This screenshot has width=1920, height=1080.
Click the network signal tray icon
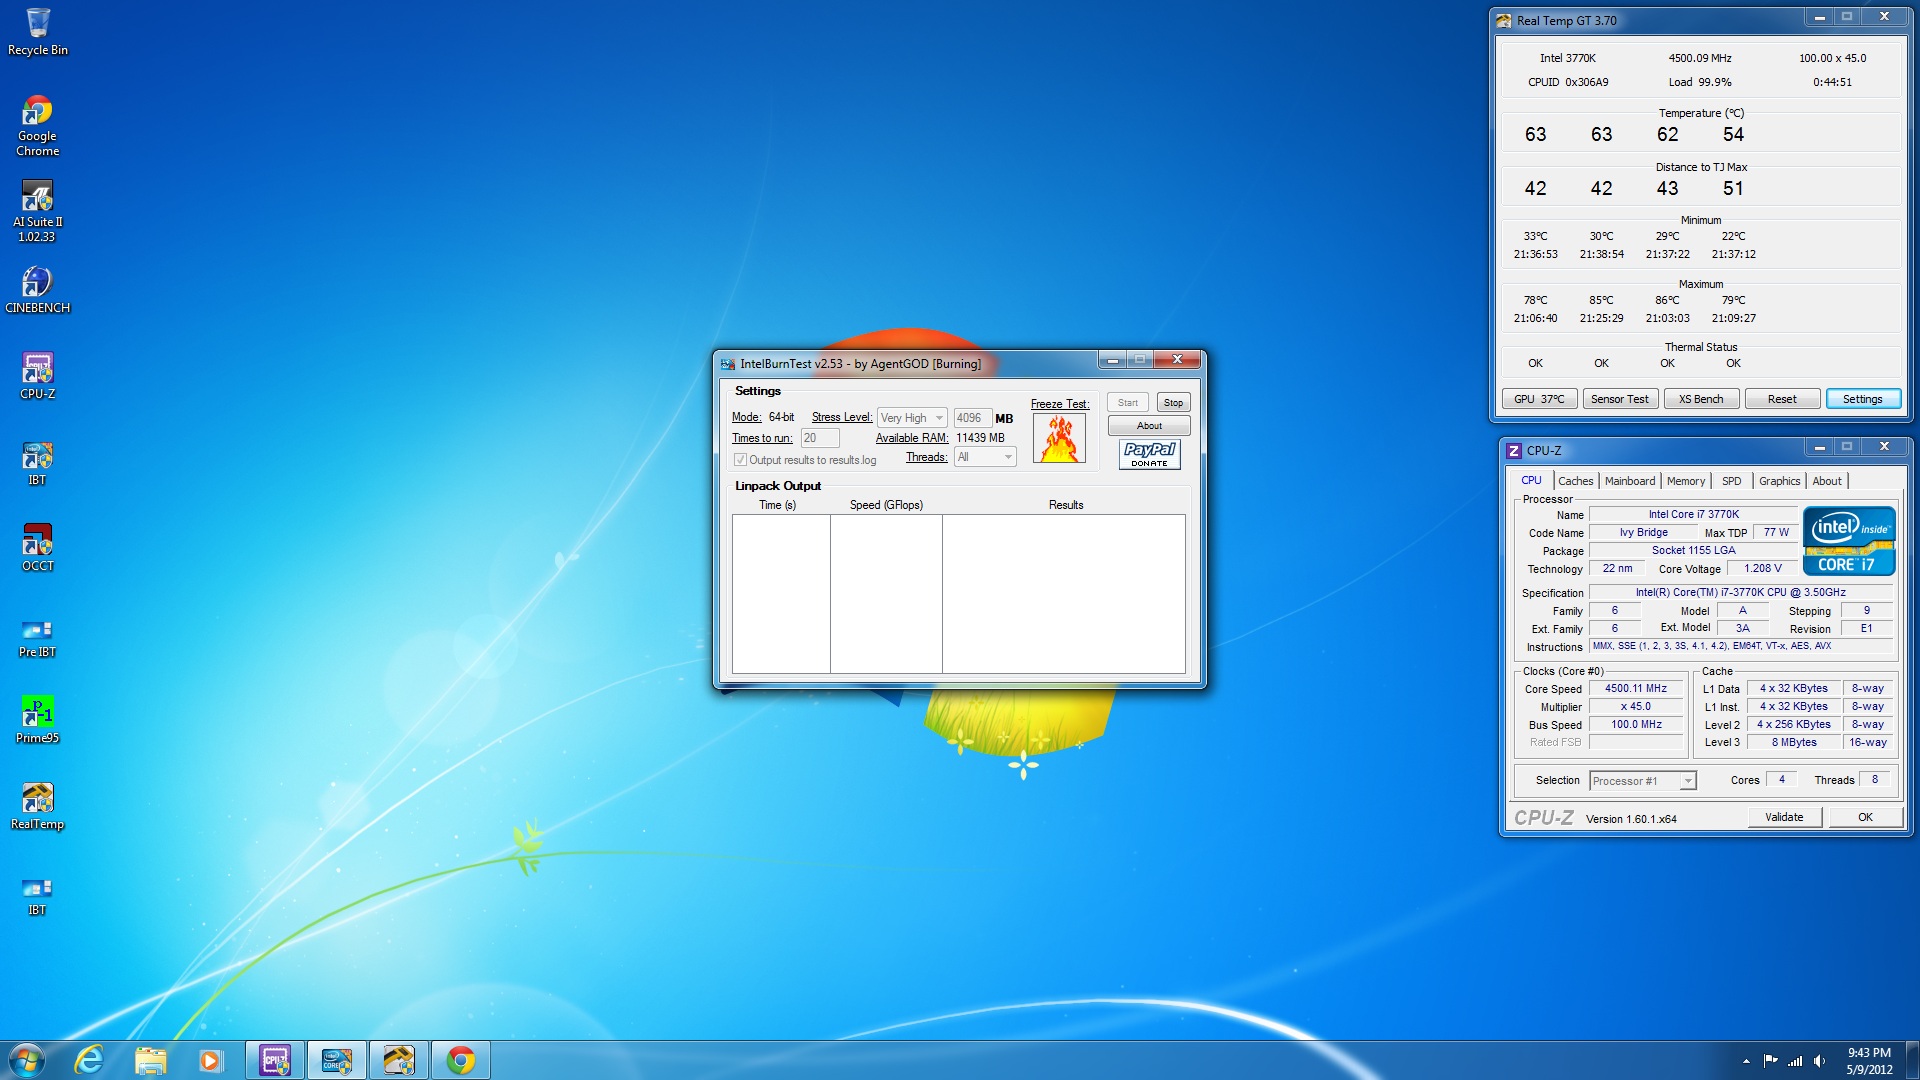1795,1061
